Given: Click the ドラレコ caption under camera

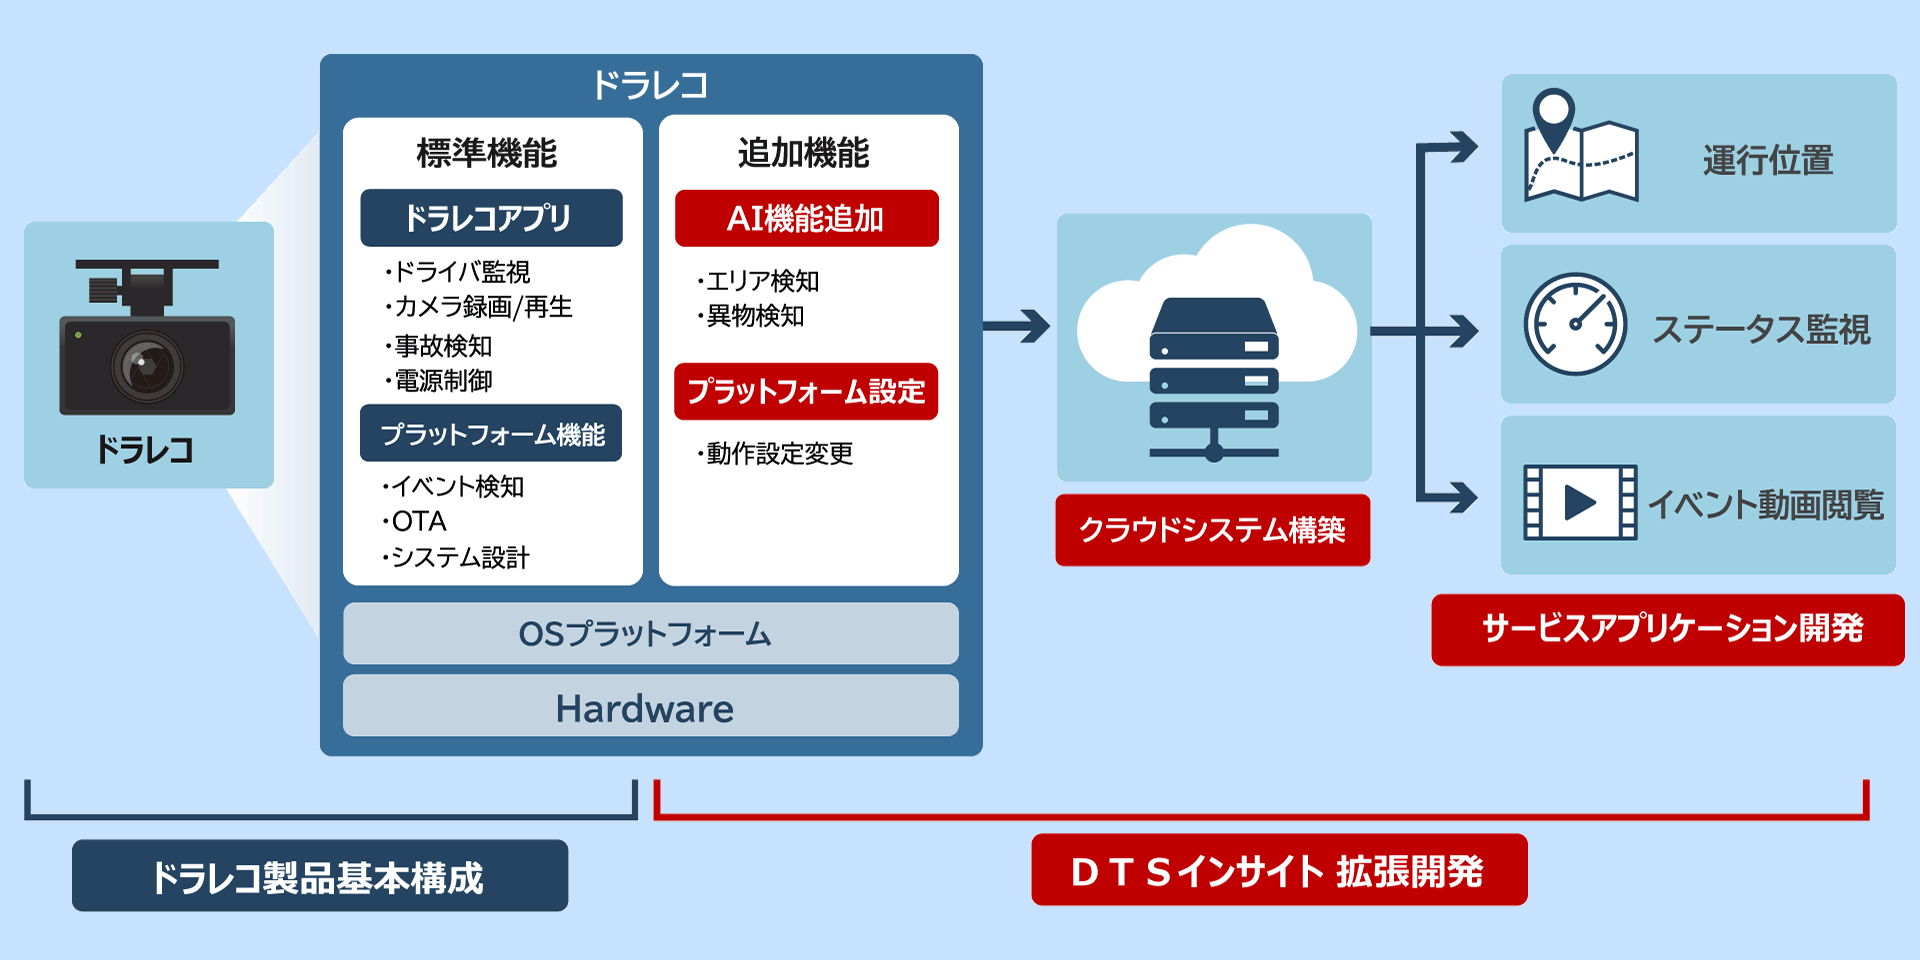Looking at the screenshot, I should (145, 450).
